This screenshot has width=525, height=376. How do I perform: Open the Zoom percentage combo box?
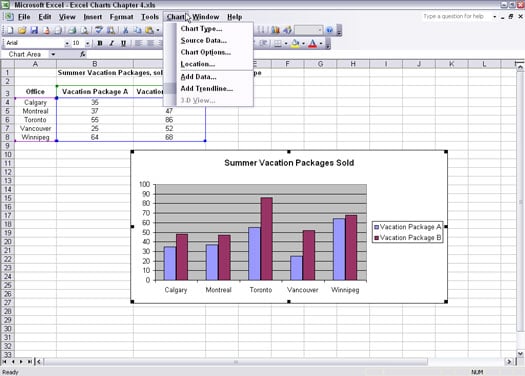click(308, 30)
